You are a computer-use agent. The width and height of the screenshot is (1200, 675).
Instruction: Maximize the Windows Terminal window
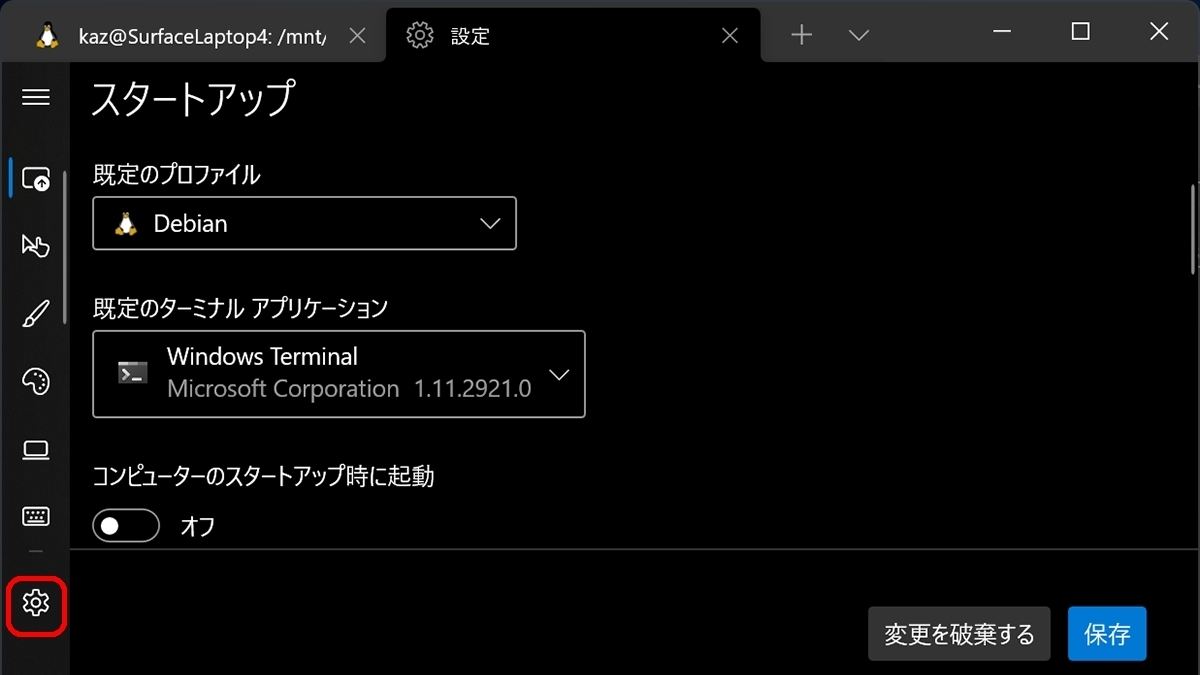1080,32
